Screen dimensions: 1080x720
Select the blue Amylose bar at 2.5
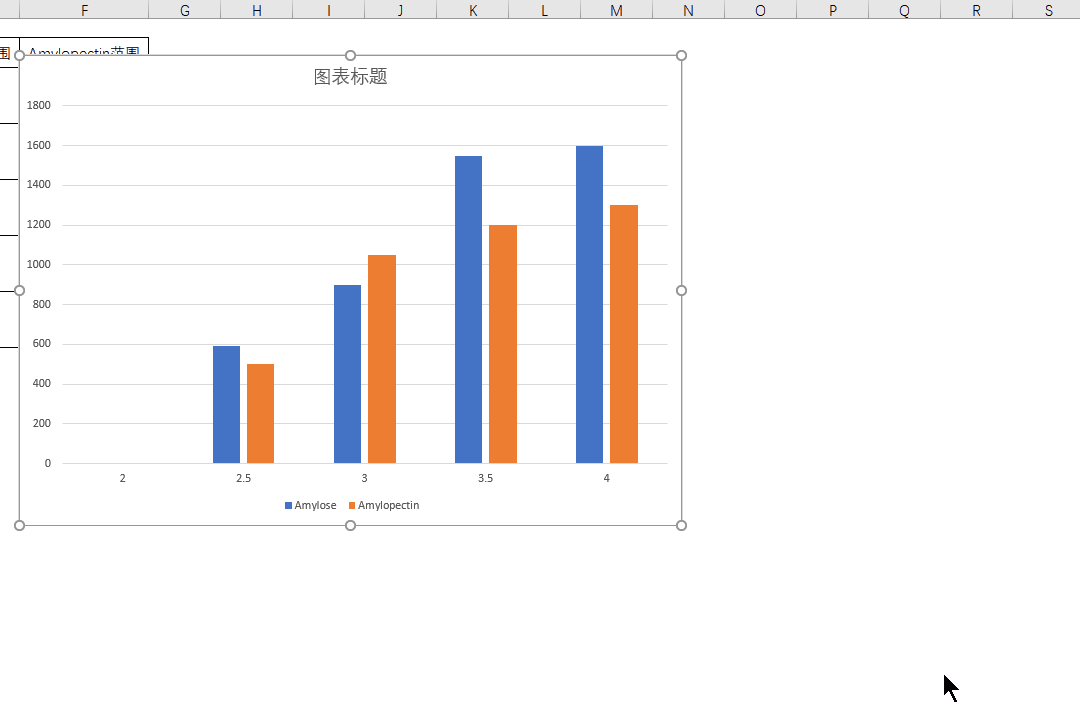coord(226,404)
